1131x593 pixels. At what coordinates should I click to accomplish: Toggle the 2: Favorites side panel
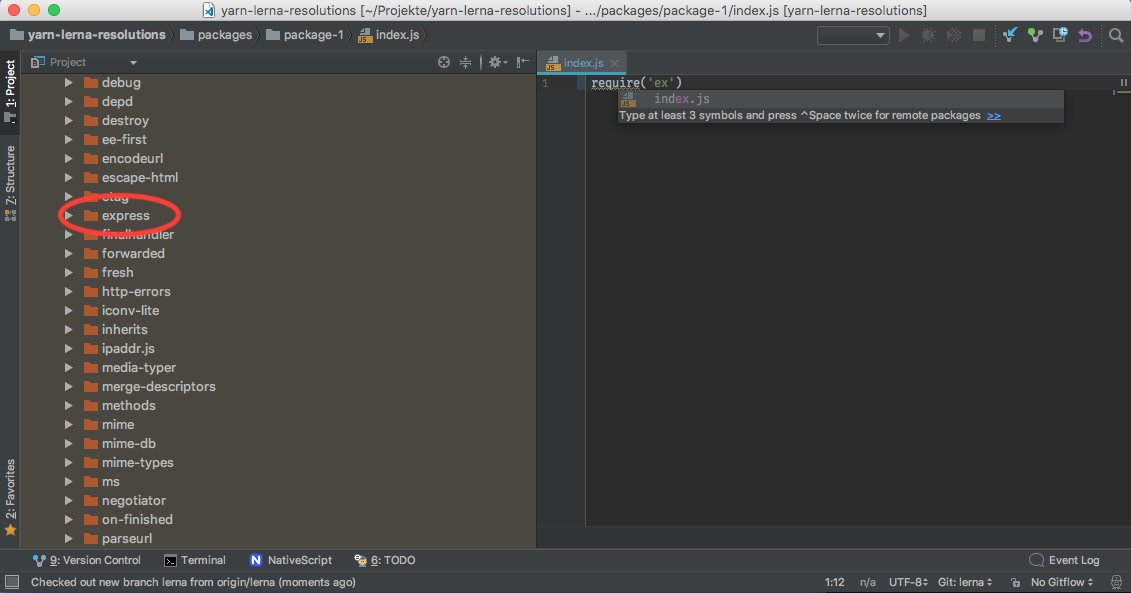pos(10,498)
